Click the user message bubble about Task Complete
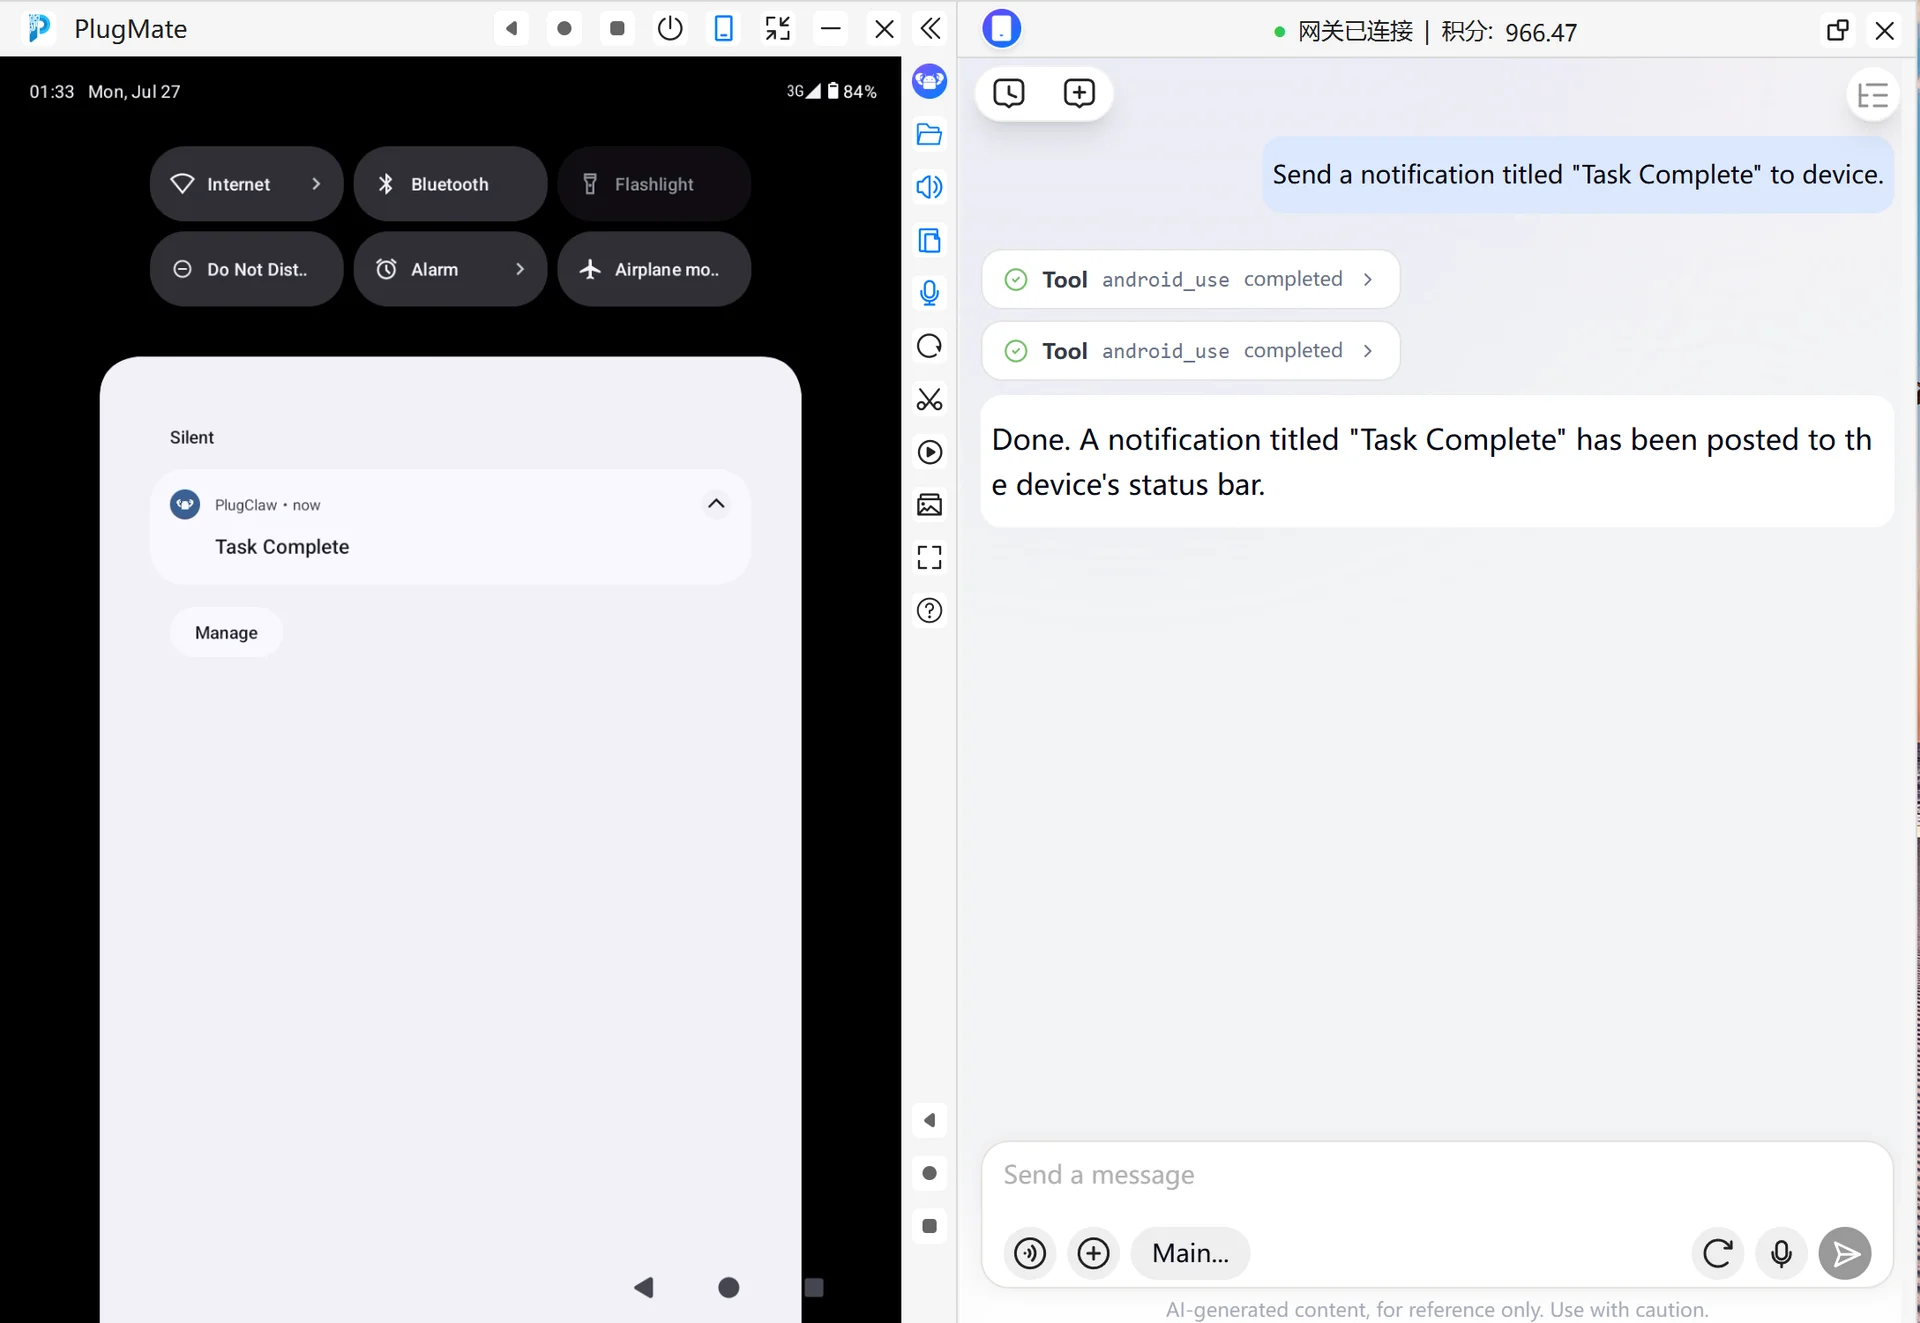Screen dimensions: 1920x1323 click(x=1577, y=174)
